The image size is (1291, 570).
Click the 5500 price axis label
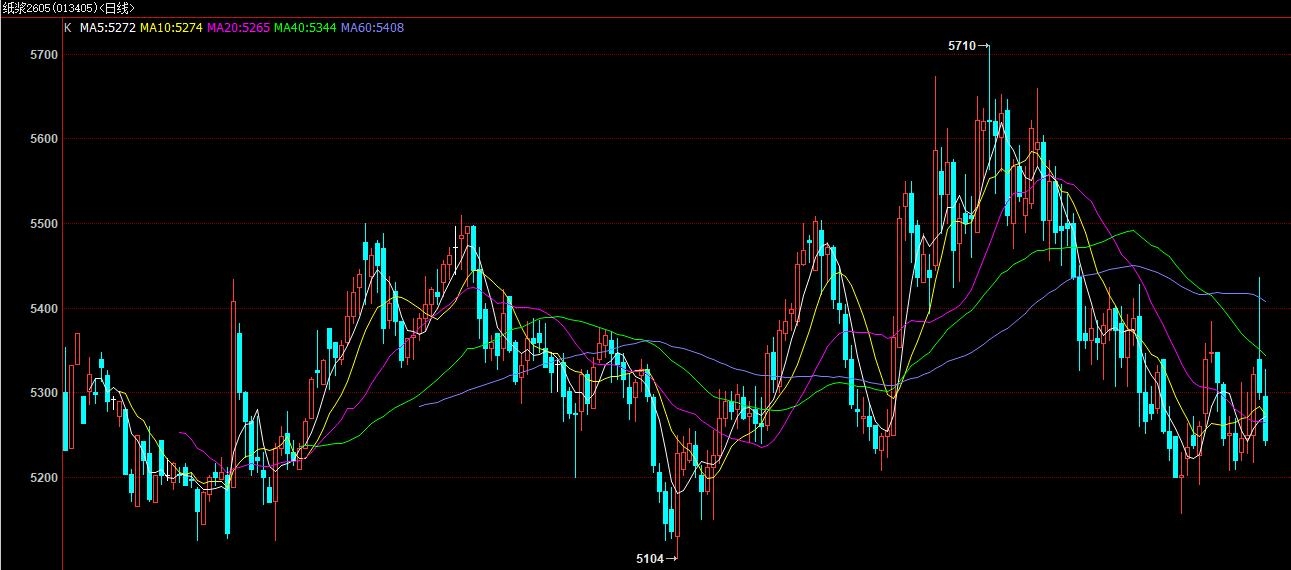[x=44, y=224]
